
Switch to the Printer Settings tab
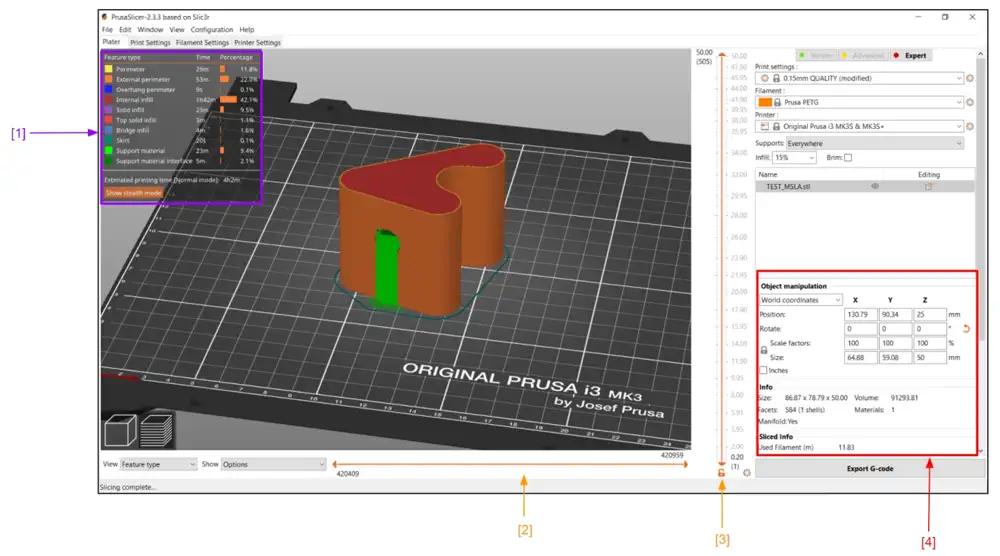click(x=257, y=43)
